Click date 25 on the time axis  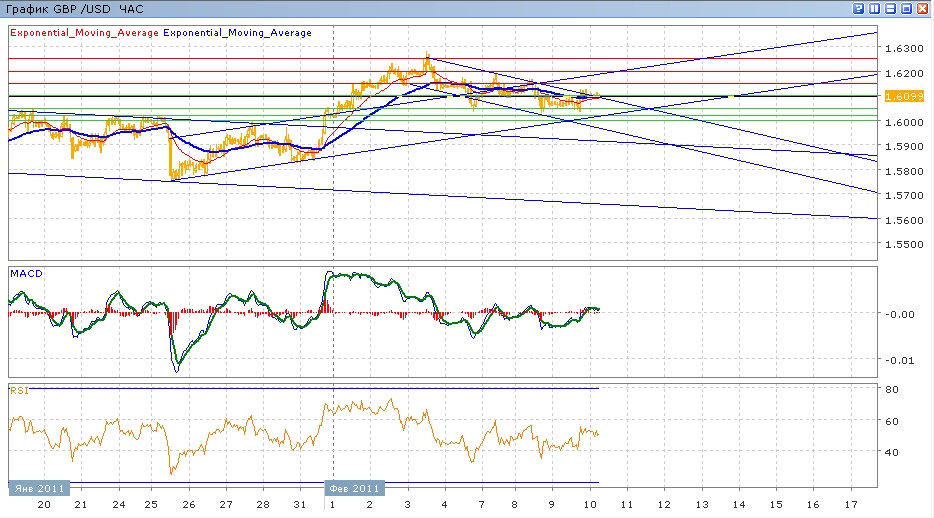pyautogui.click(x=150, y=505)
